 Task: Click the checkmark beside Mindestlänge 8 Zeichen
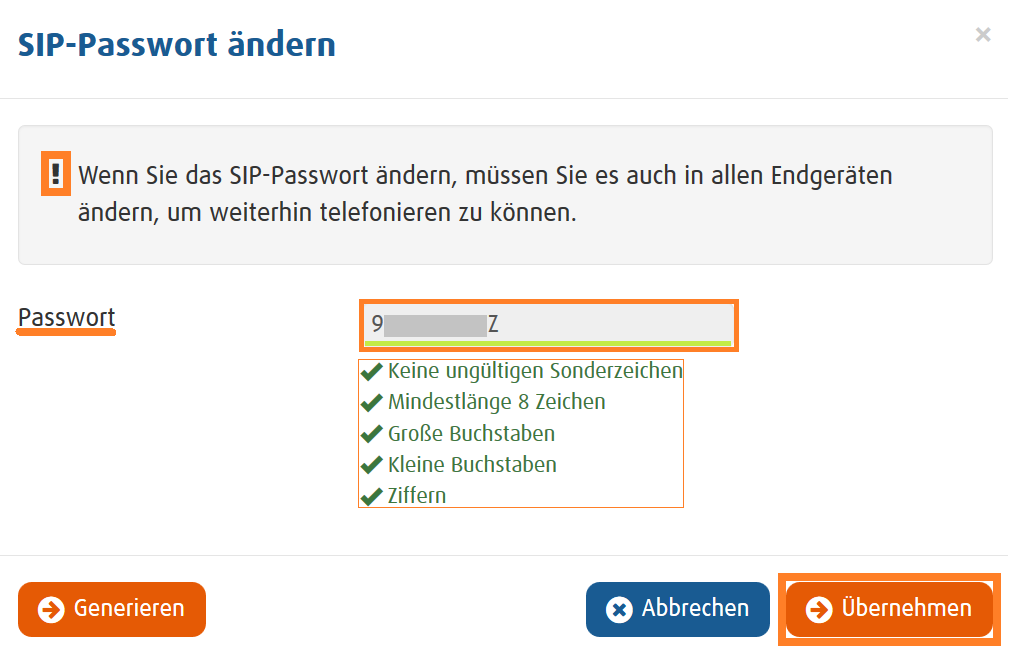[x=372, y=402]
